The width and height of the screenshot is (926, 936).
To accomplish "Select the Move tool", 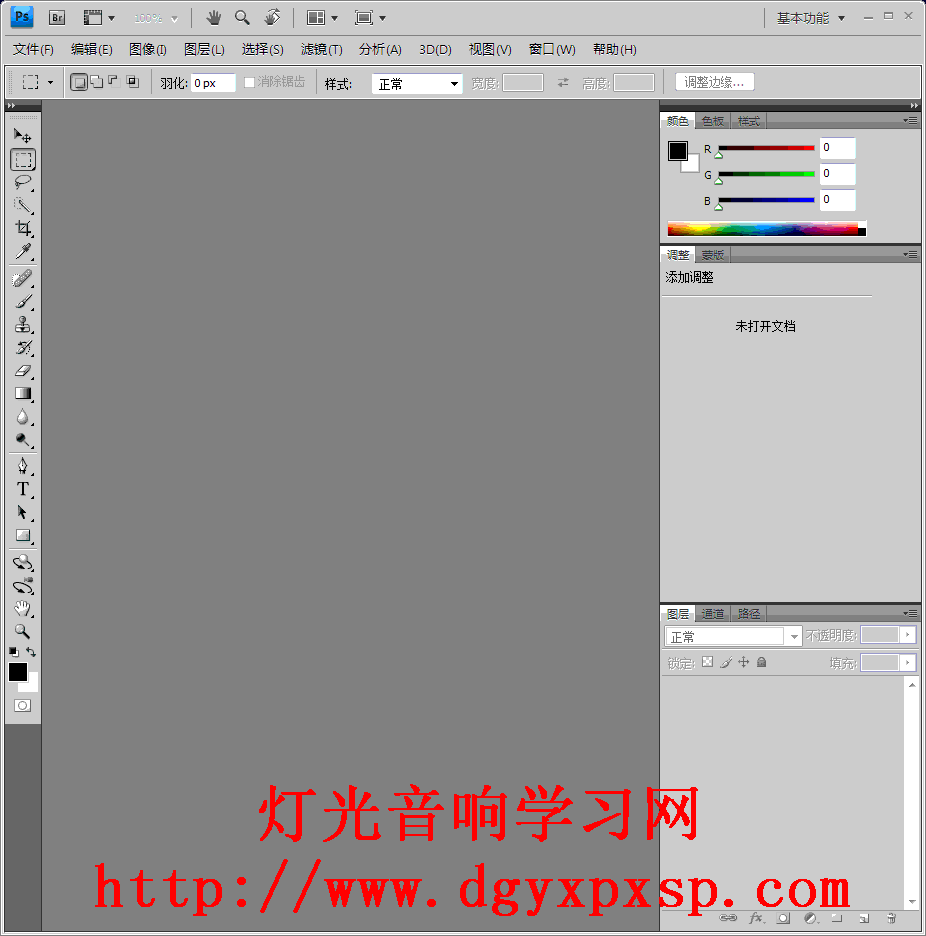I will 23,136.
